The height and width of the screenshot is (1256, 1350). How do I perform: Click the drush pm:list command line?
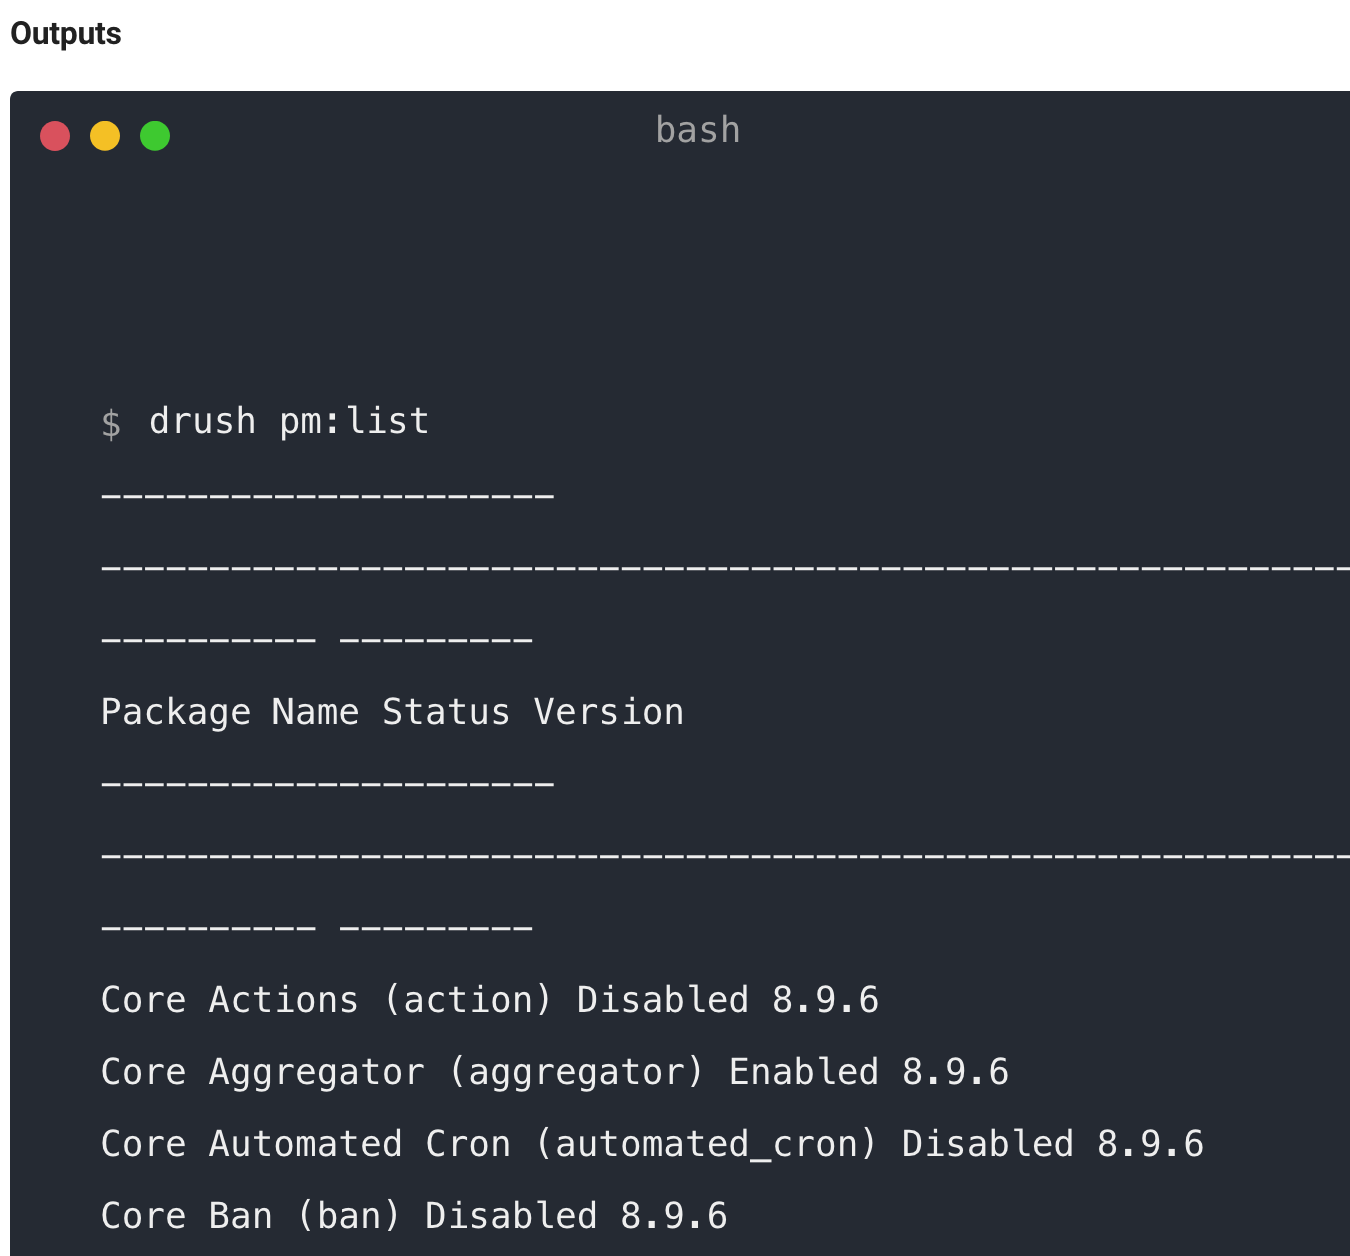pos(289,421)
